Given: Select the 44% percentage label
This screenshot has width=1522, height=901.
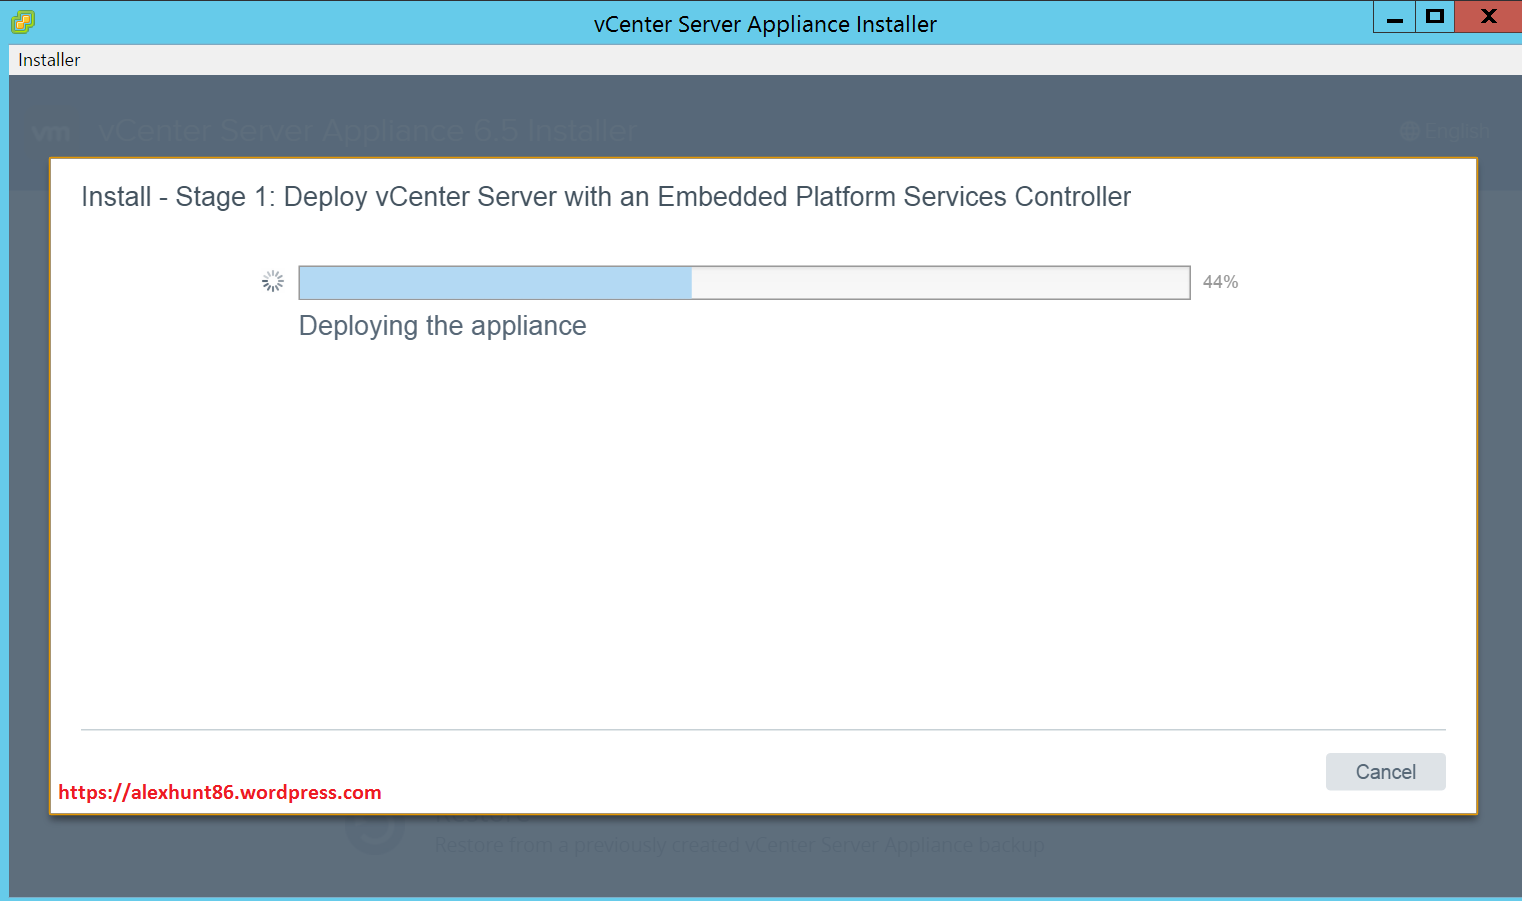Looking at the screenshot, I should 1220,281.
